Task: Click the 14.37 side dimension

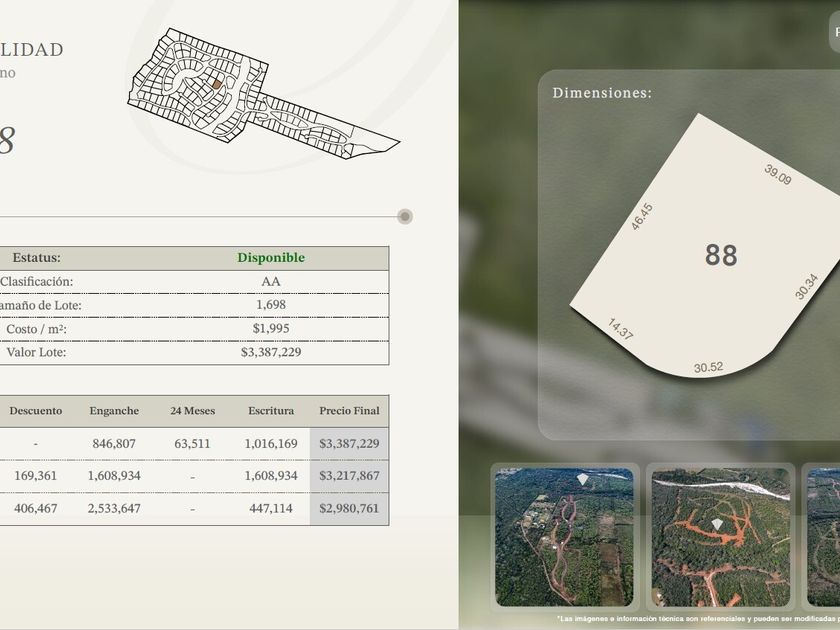Action: coord(620,329)
